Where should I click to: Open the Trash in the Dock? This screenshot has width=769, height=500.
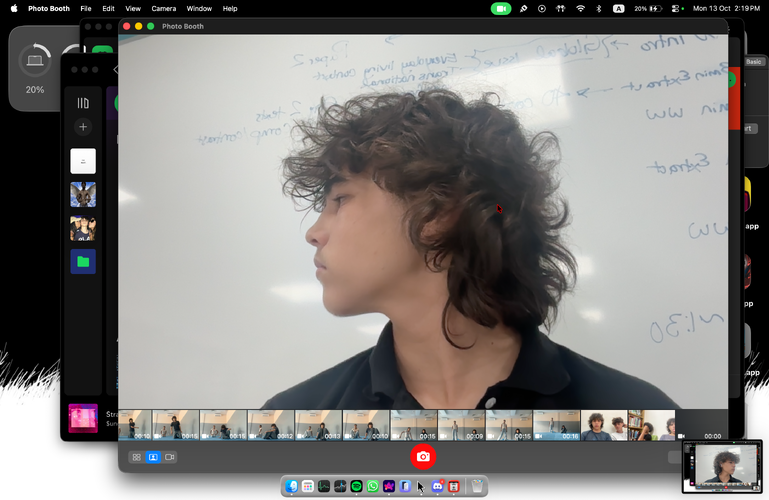477,486
